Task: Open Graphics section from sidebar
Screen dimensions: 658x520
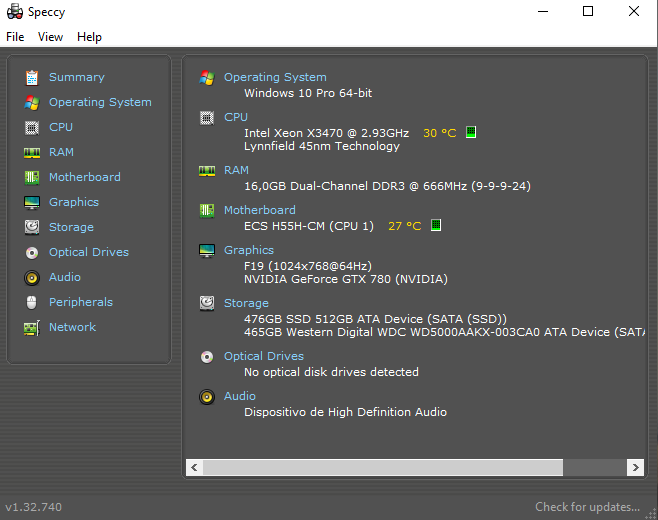Action: click(74, 202)
